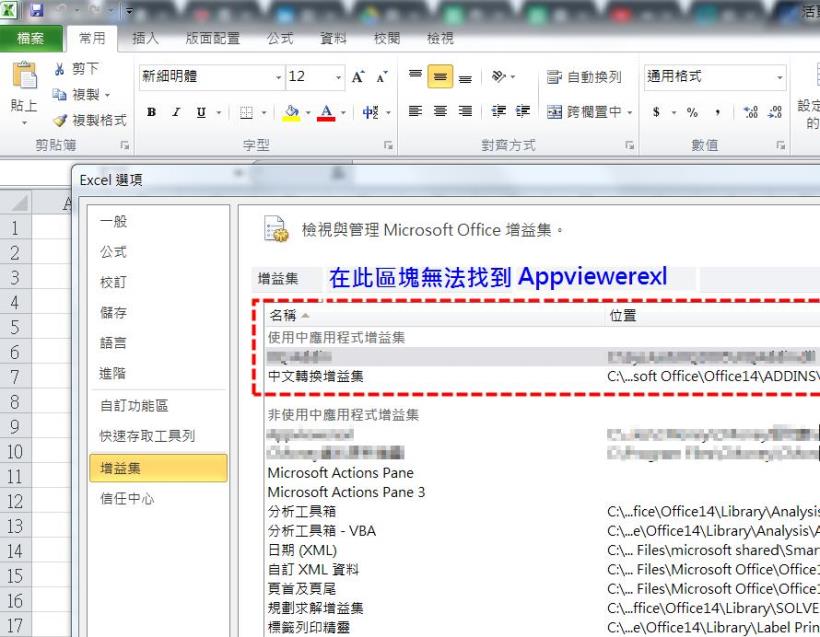The height and width of the screenshot is (637, 820).
Task: Click the Copy (複製) icon
Action: pyautogui.click(x=59, y=95)
